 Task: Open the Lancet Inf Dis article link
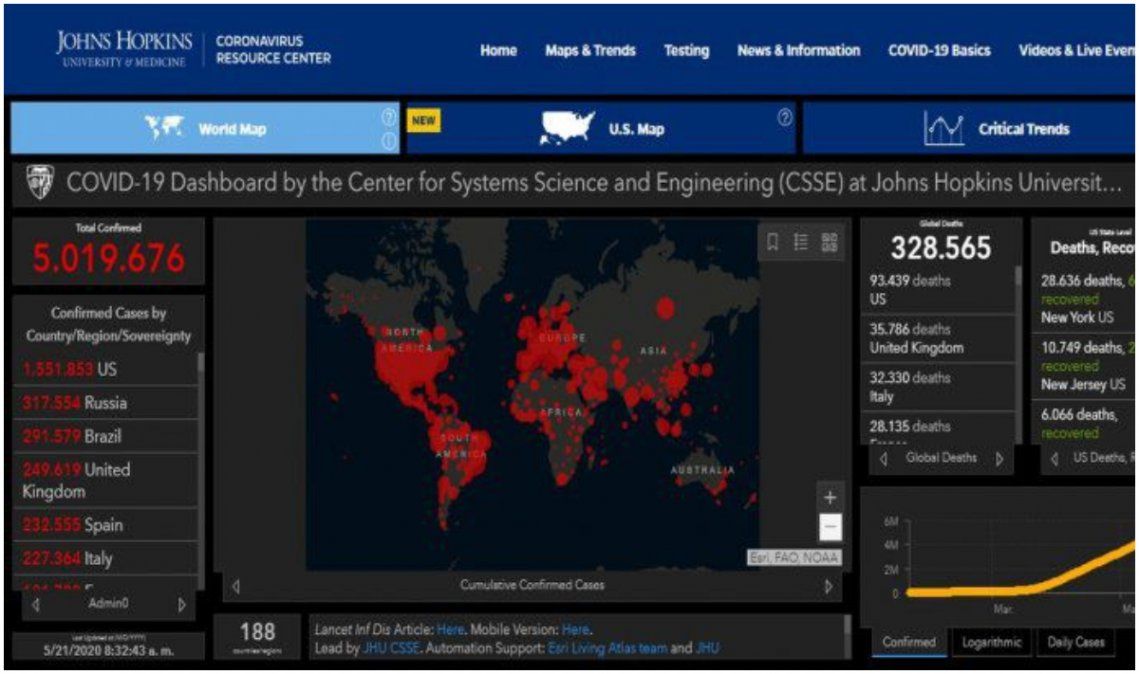tap(450, 630)
